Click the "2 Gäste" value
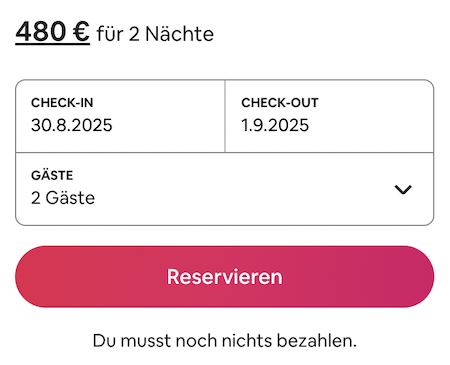The image size is (450, 365). tap(63, 198)
